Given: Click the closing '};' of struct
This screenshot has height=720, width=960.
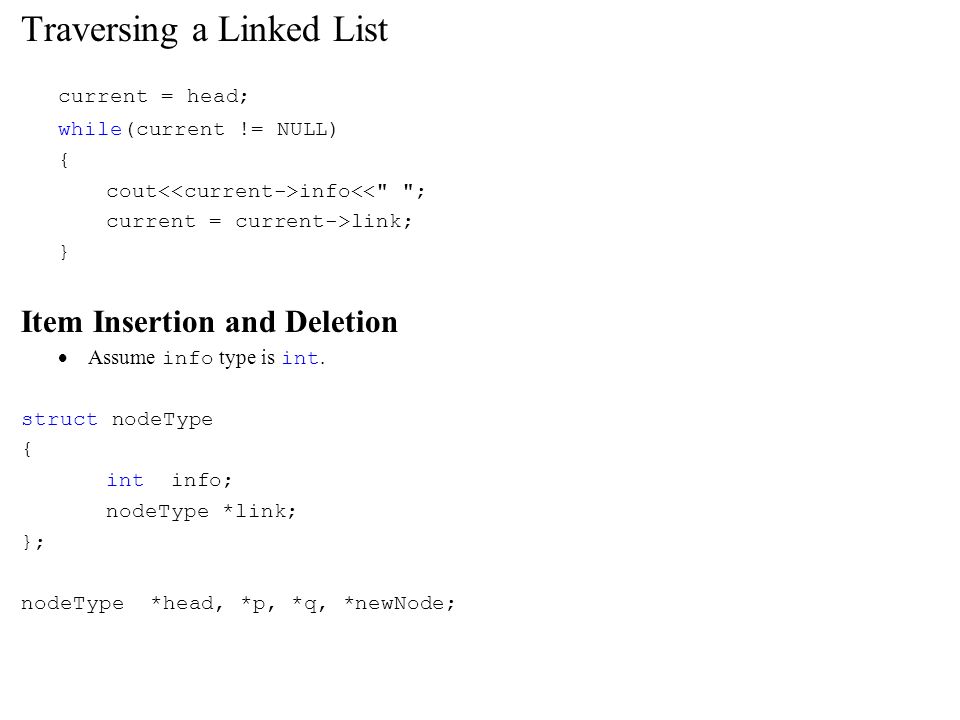Looking at the screenshot, I should pos(32,542).
